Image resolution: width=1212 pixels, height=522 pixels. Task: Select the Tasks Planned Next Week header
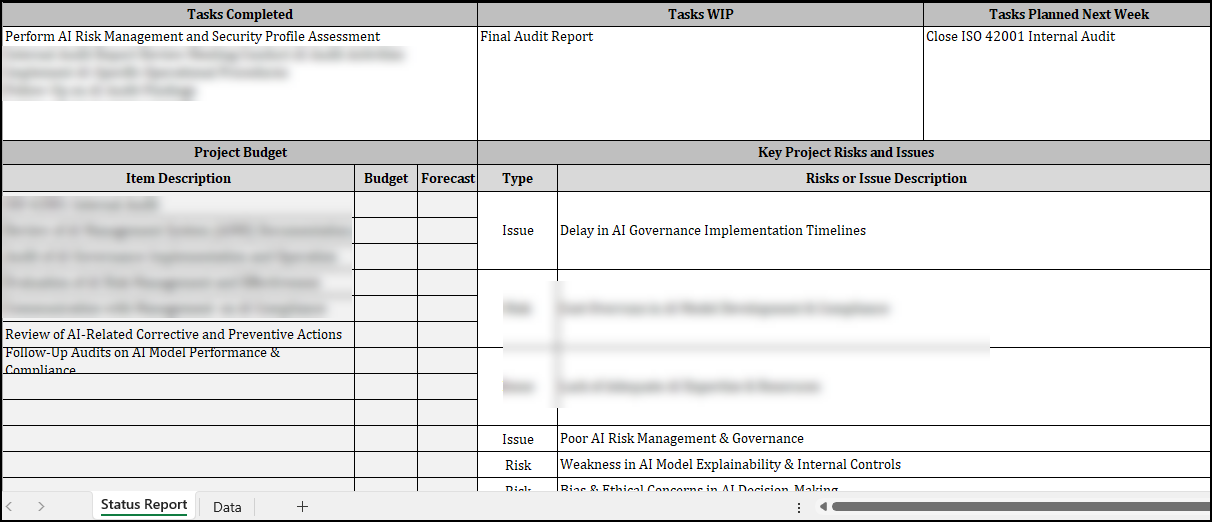coord(1068,14)
